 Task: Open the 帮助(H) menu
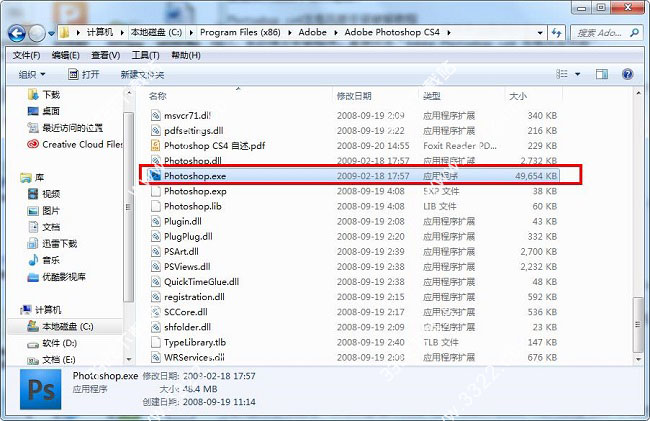click(x=186, y=55)
